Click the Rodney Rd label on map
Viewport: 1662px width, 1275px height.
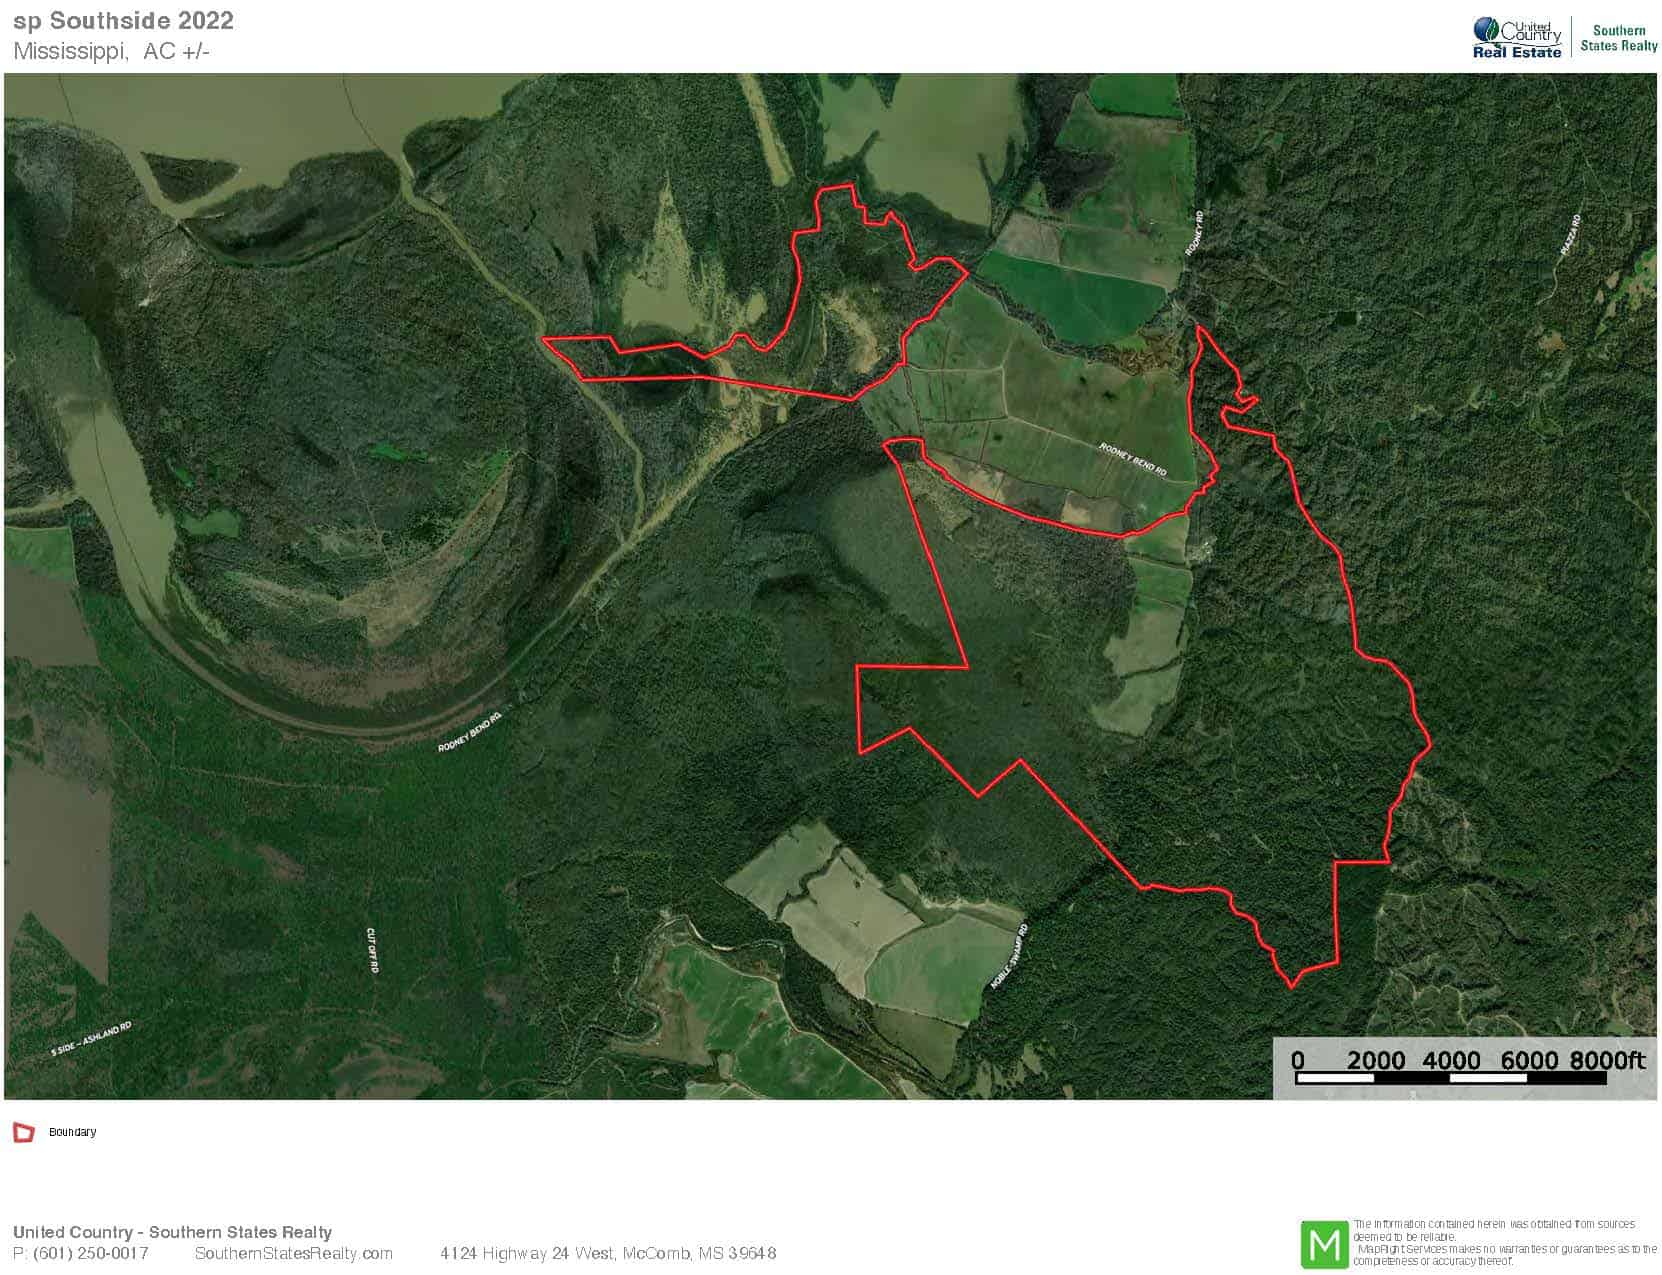coord(1195,232)
